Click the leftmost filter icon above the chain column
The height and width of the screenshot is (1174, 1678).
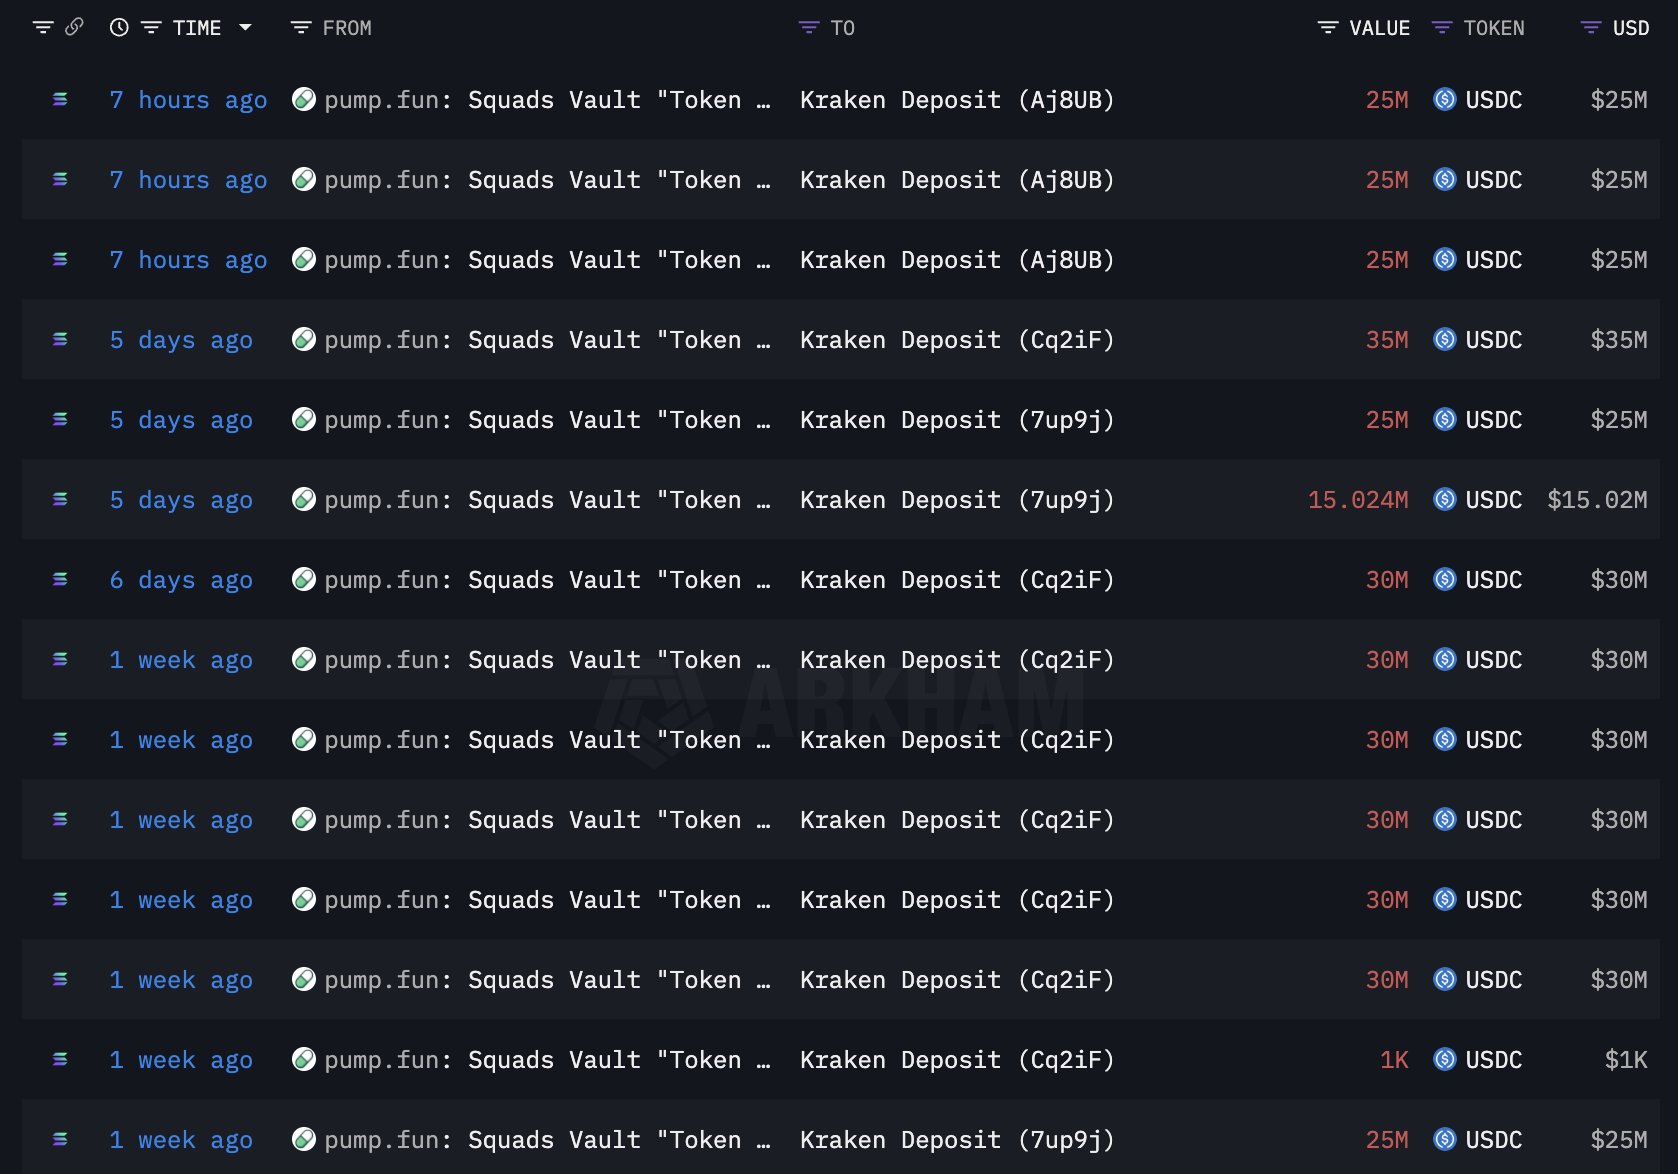click(43, 27)
